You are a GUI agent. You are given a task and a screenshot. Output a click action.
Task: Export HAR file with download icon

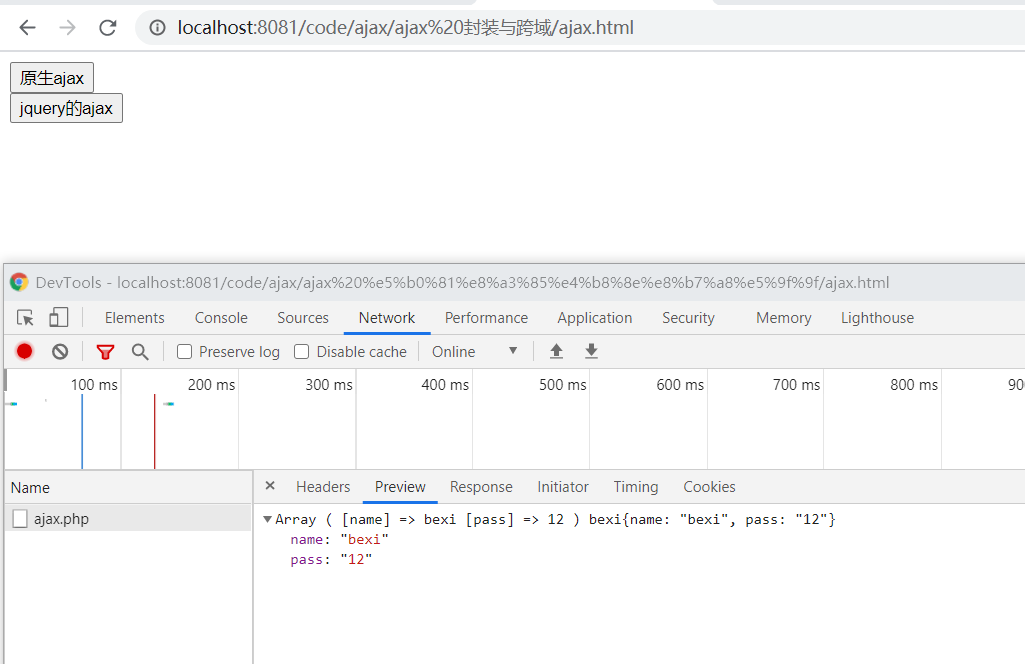point(591,351)
